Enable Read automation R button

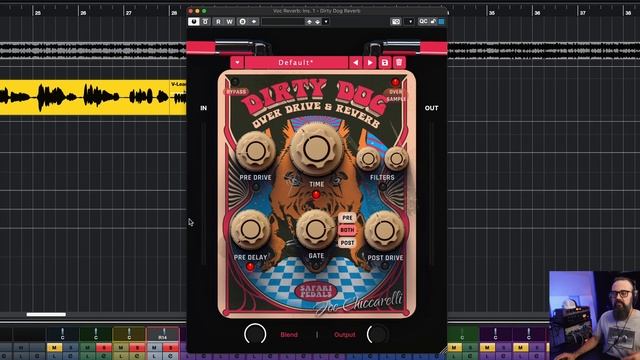(218, 22)
